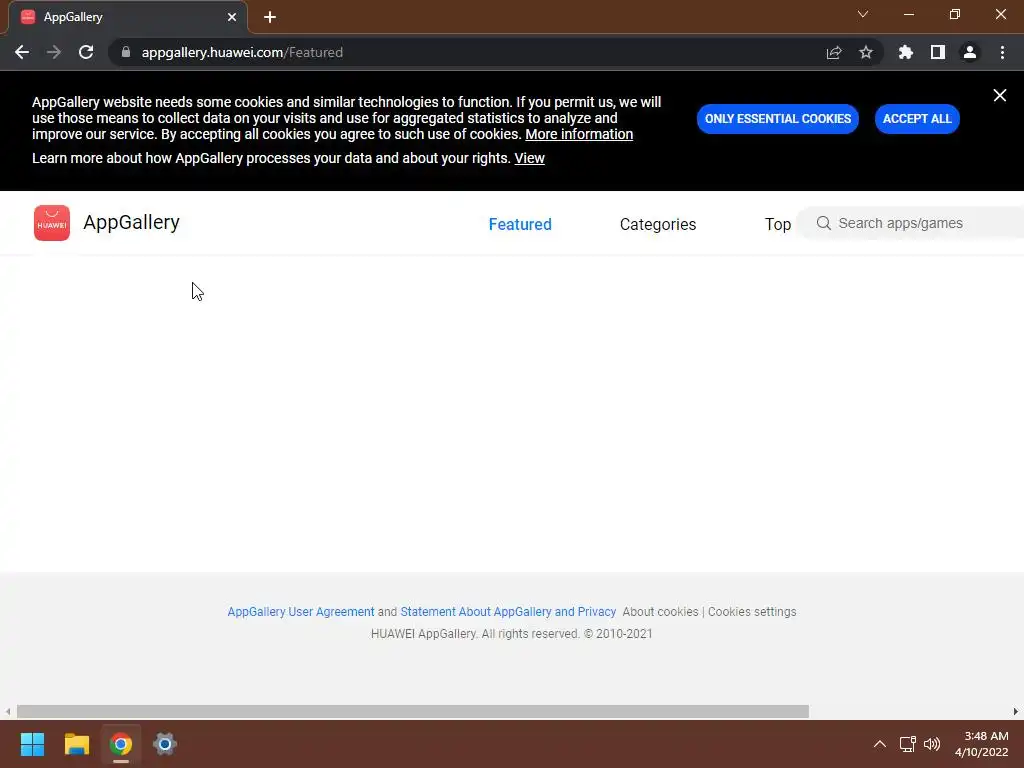Screen dimensions: 1024x768
Task: Click the address bar URL
Action: [242, 52]
